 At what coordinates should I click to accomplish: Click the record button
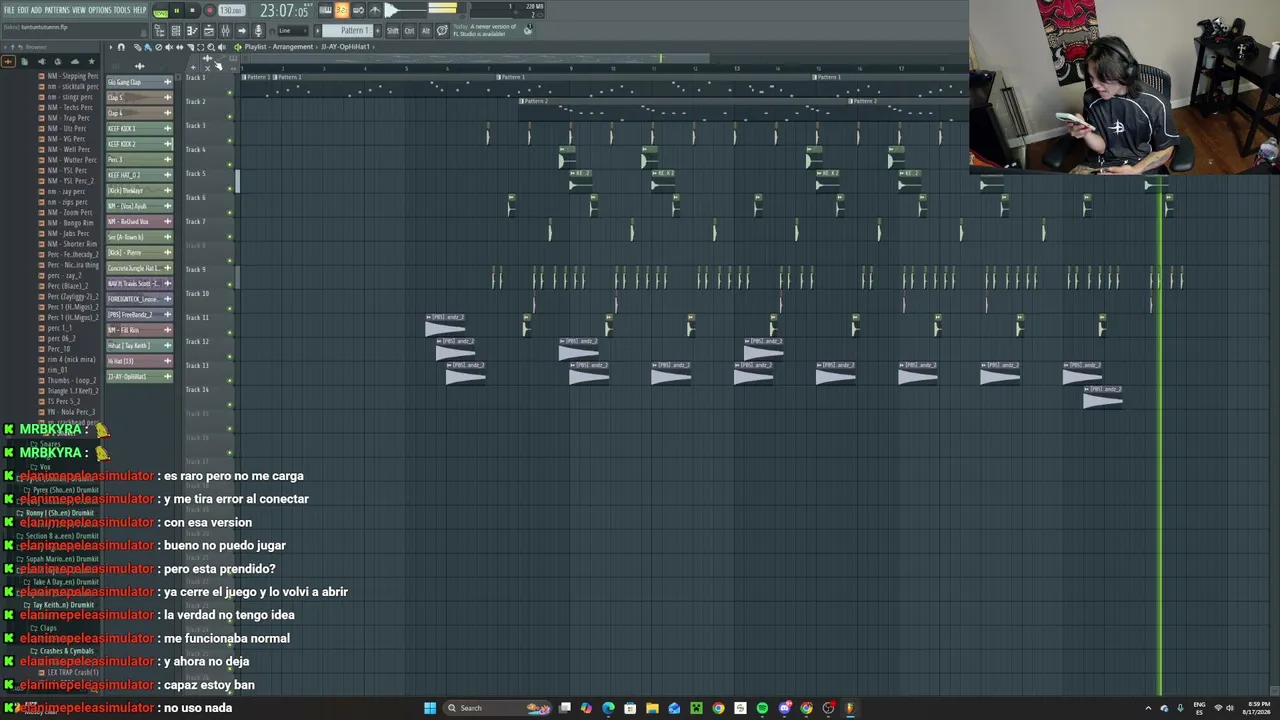click(210, 11)
